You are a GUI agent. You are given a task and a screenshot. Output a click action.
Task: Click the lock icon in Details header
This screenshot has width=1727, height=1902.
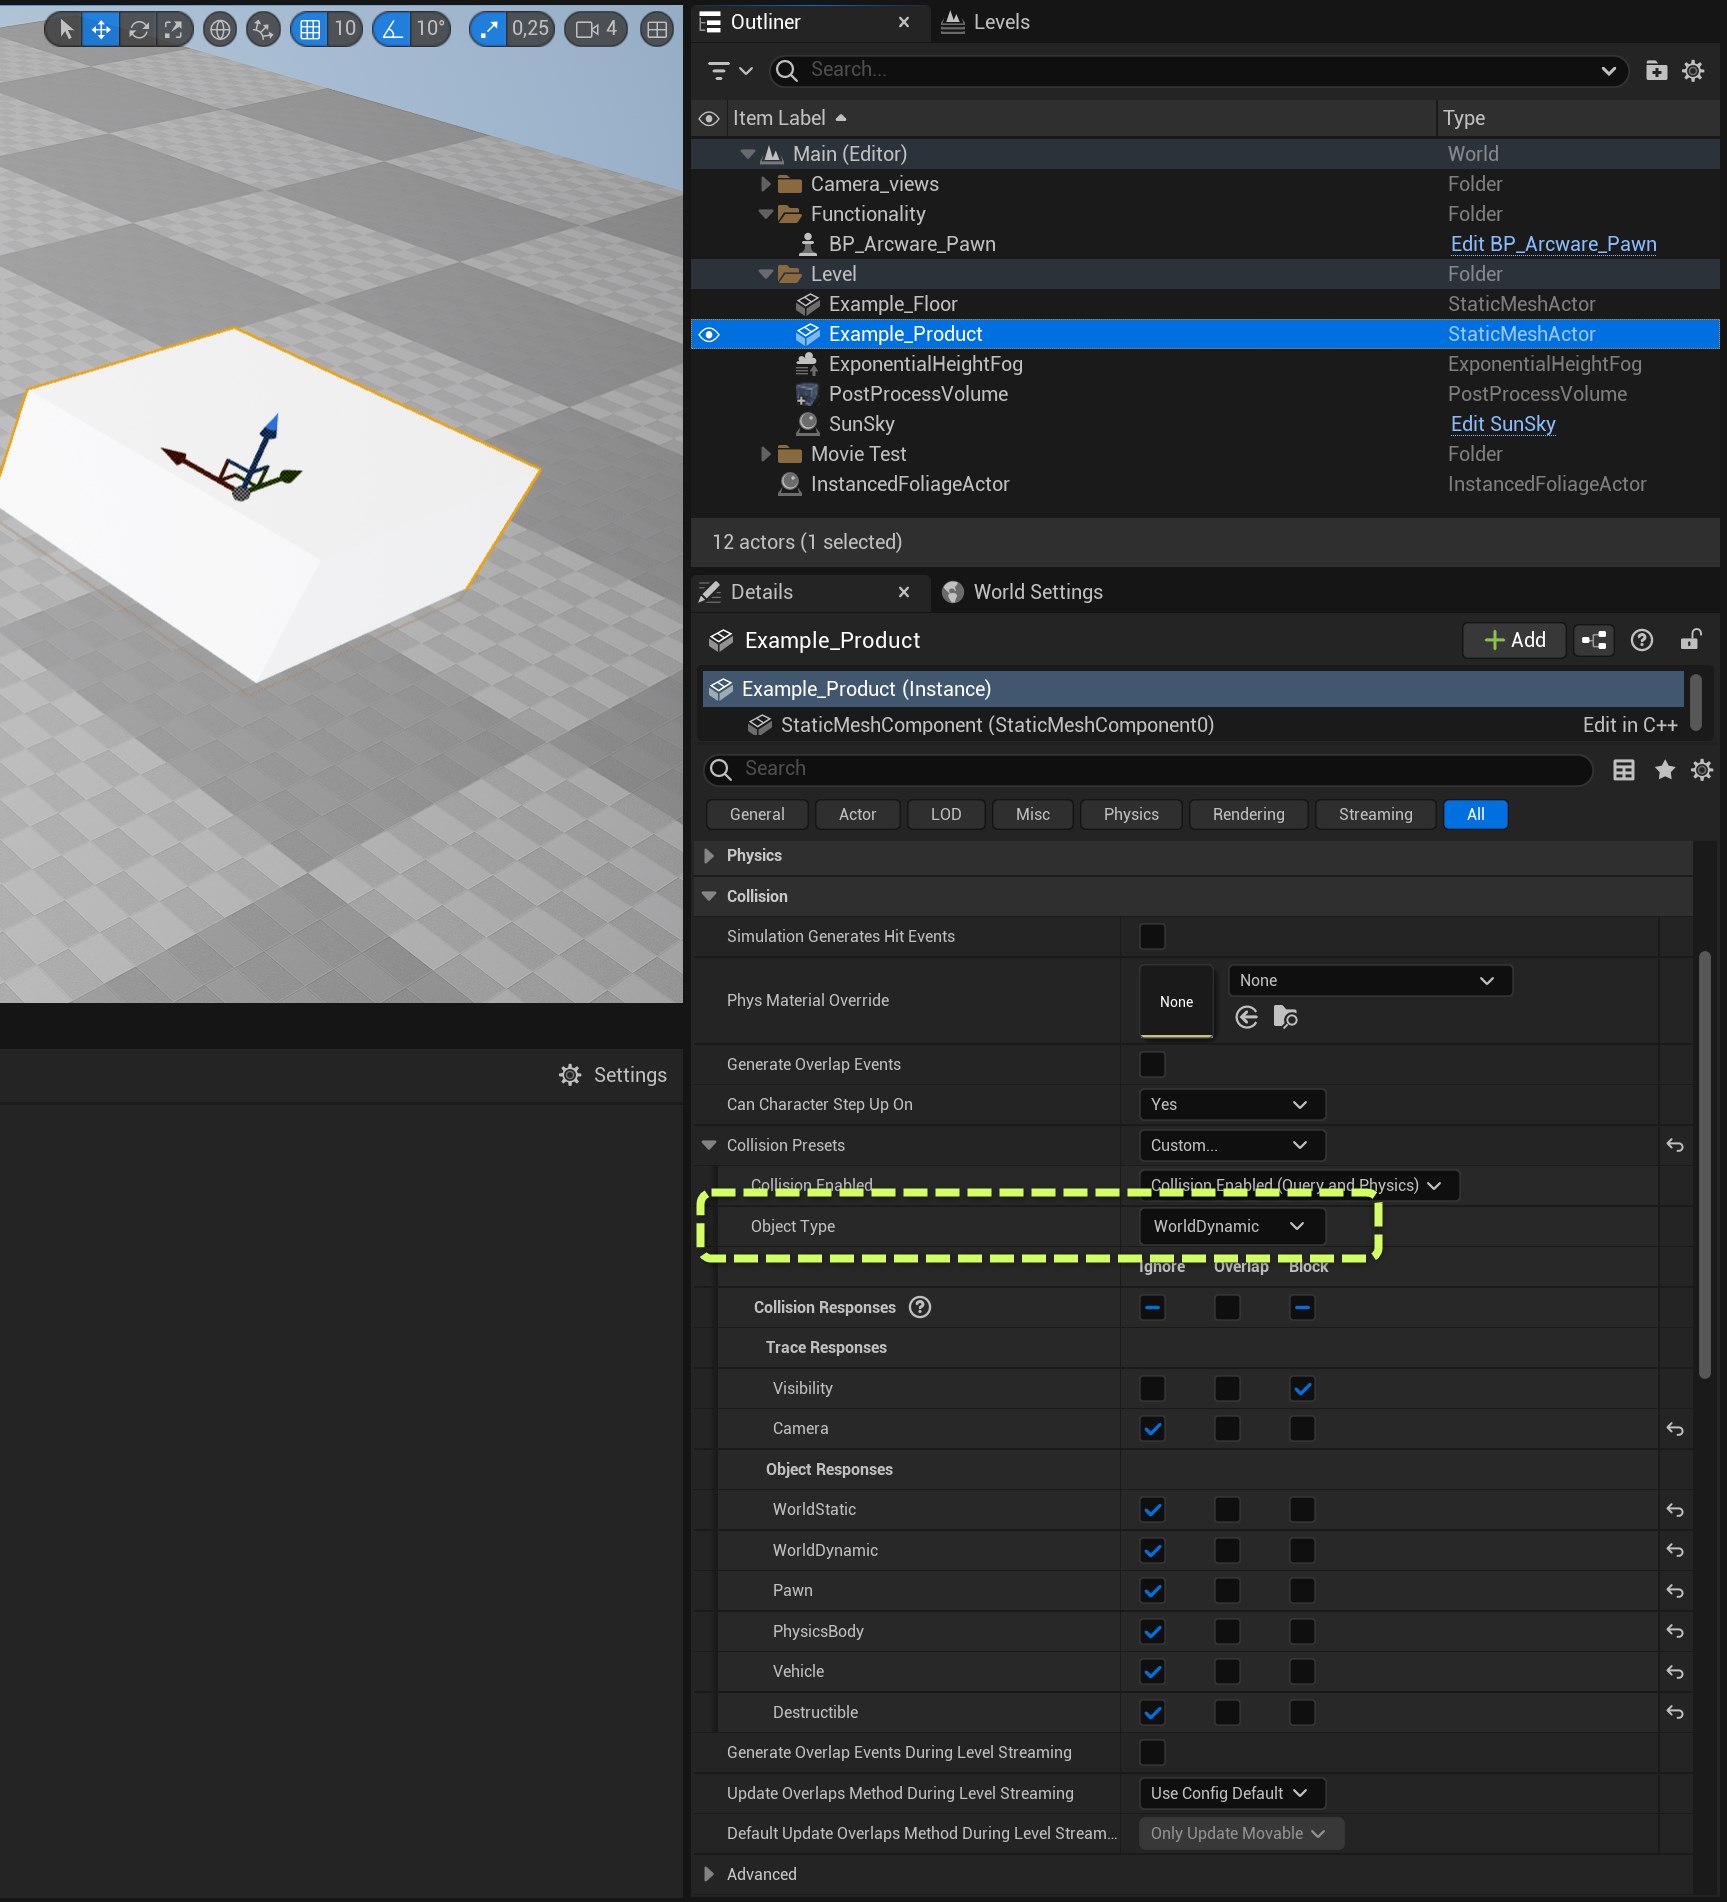coord(1690,640)
